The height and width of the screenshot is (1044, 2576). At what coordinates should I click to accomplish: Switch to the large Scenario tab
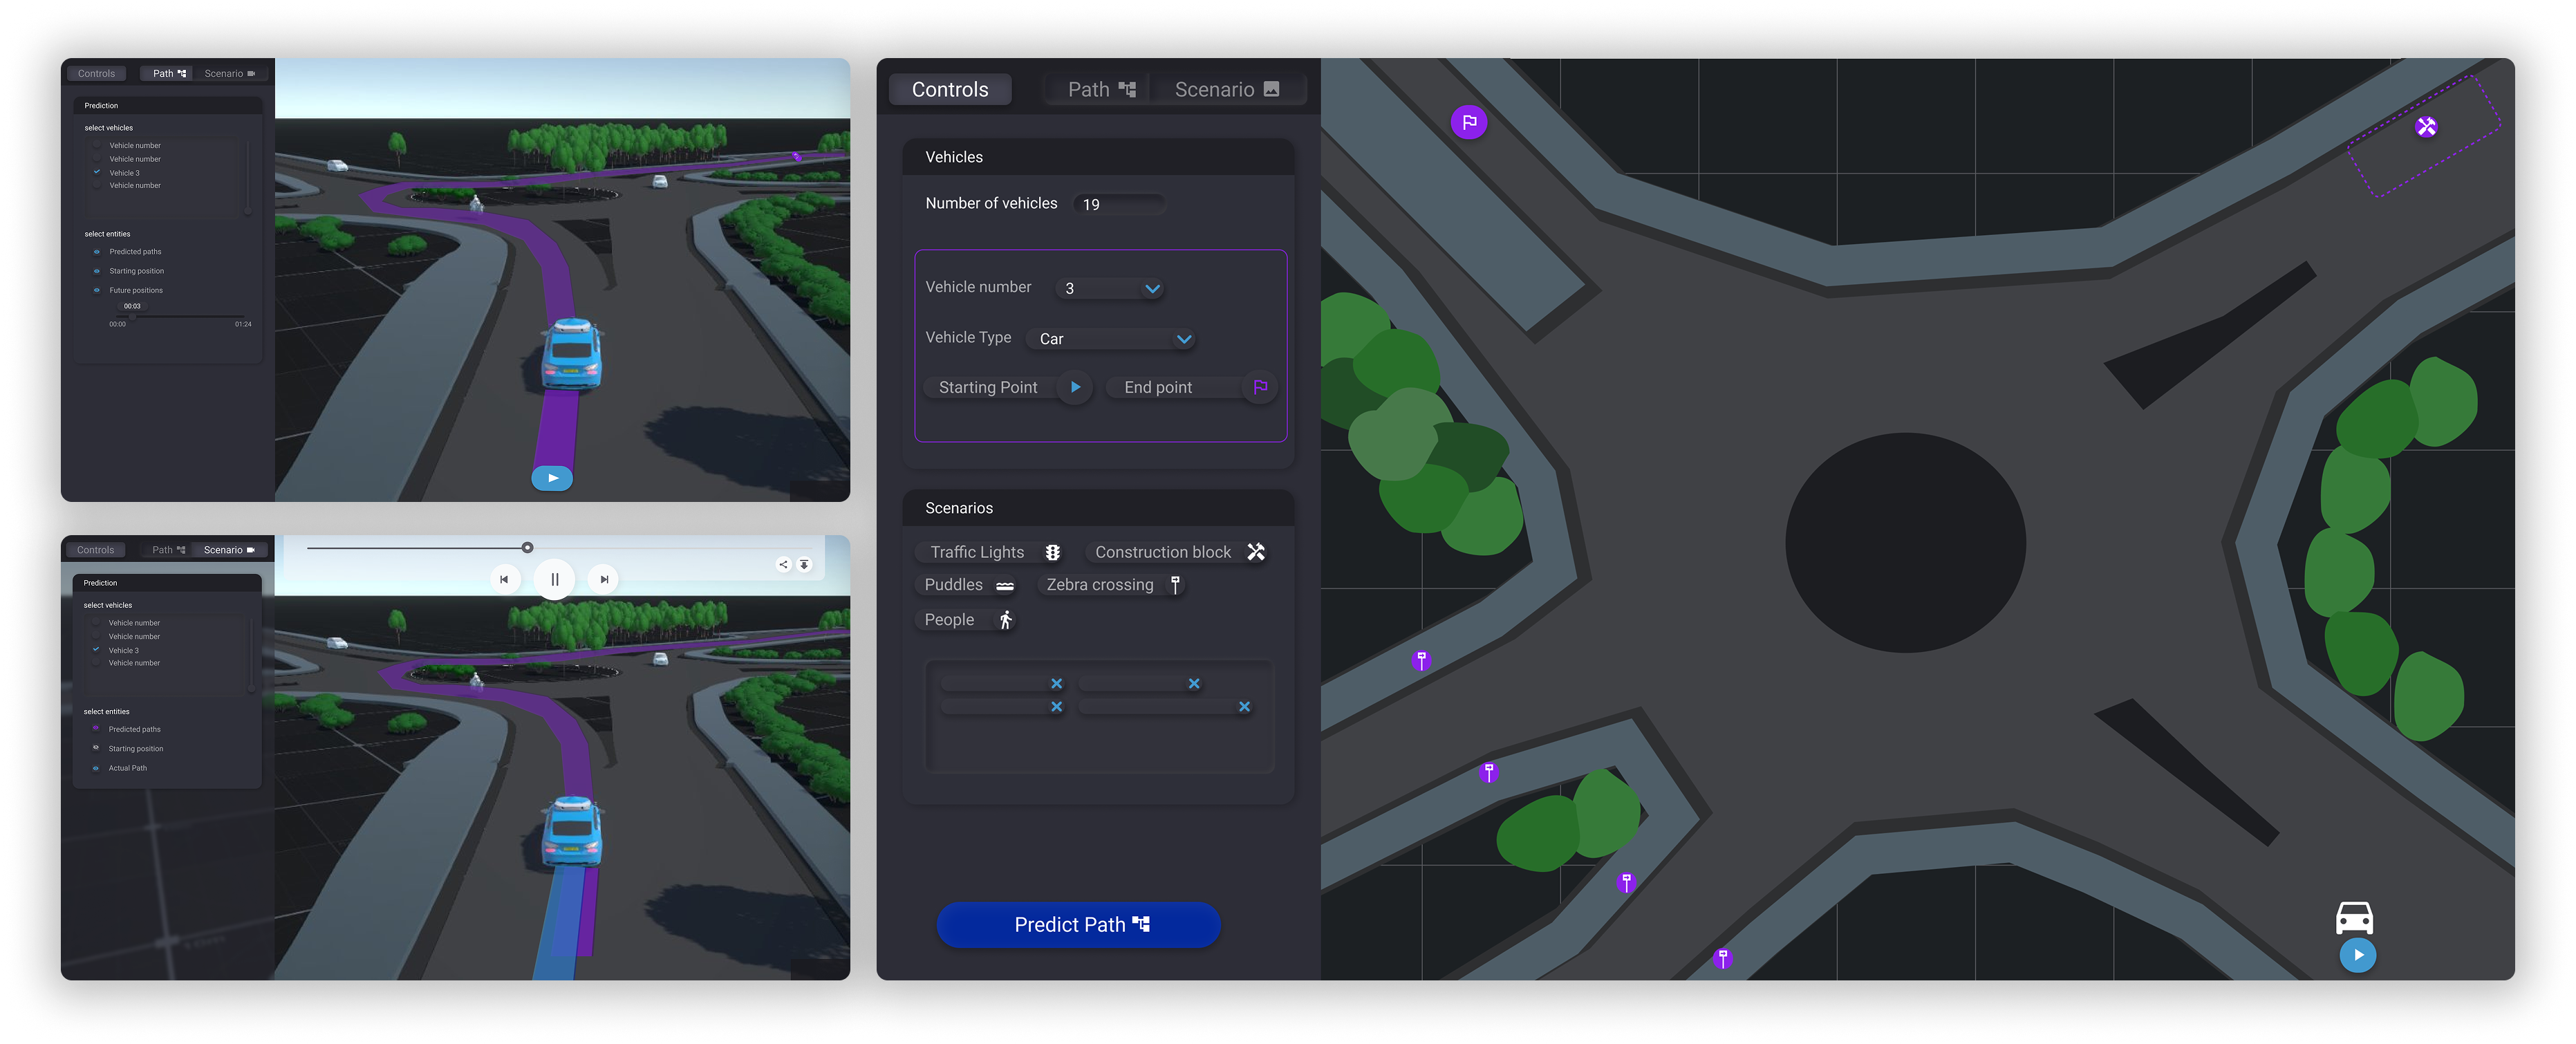pos(1226,89)
